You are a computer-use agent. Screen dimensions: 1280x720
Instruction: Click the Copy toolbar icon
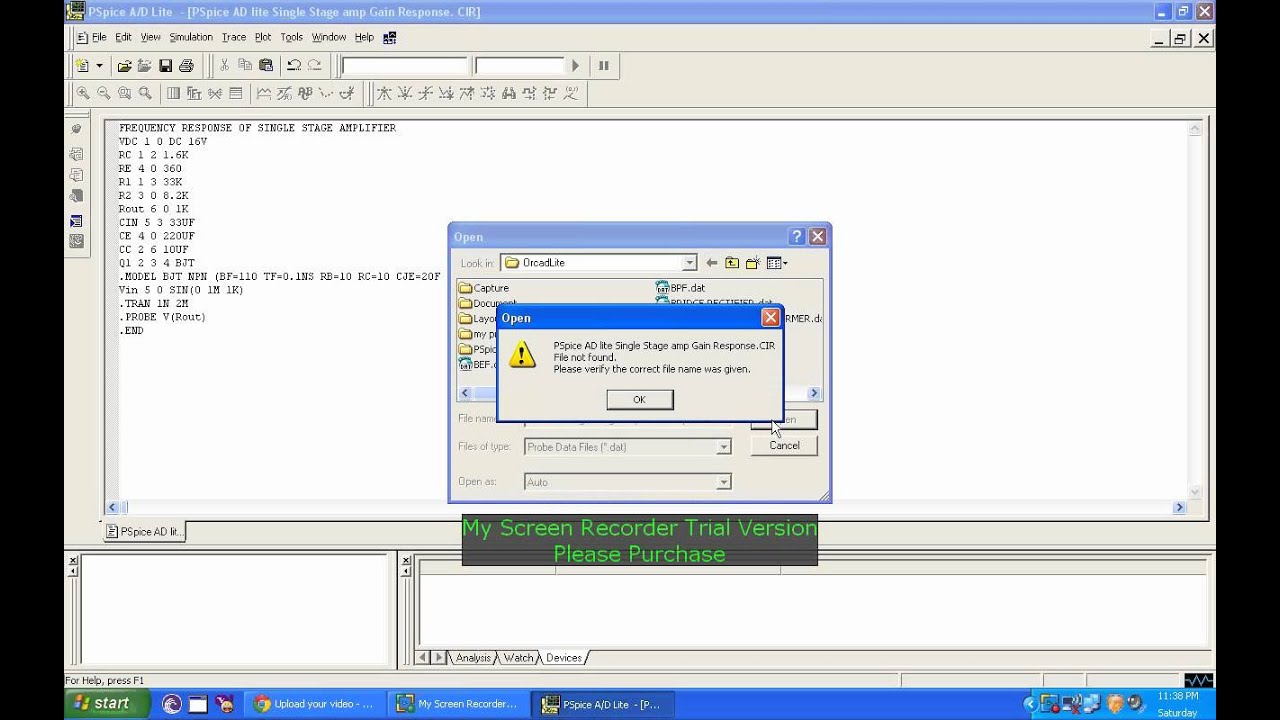click(x=245, y=66)
